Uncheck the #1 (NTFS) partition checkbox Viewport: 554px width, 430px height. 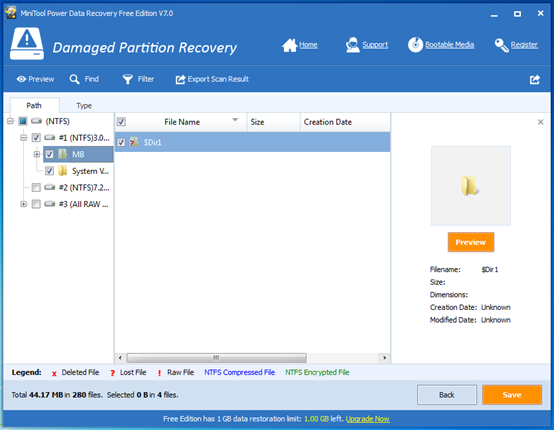coord(36,137)
